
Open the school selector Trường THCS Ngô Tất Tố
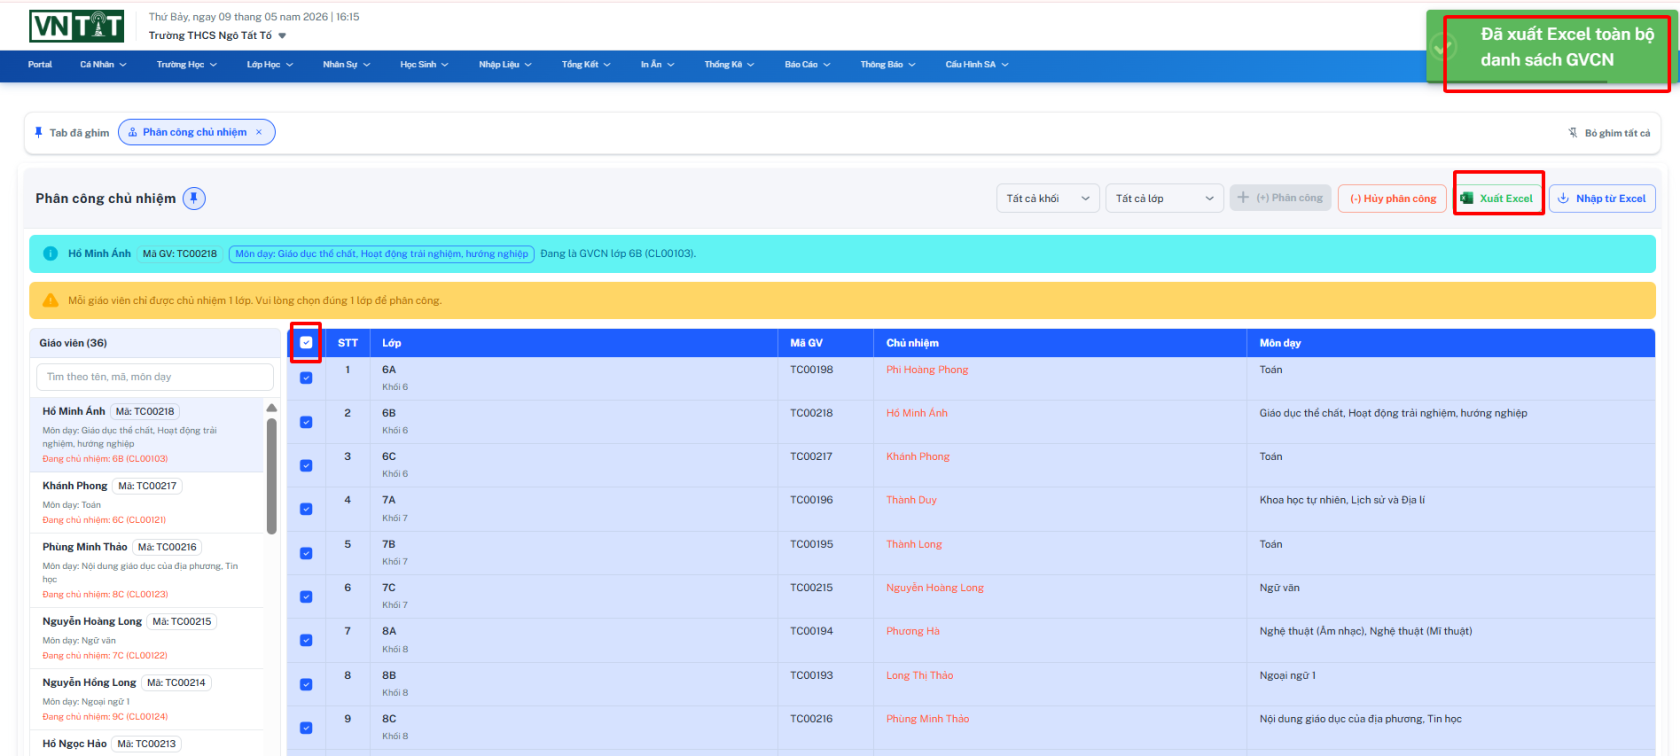tap(218, 35)
